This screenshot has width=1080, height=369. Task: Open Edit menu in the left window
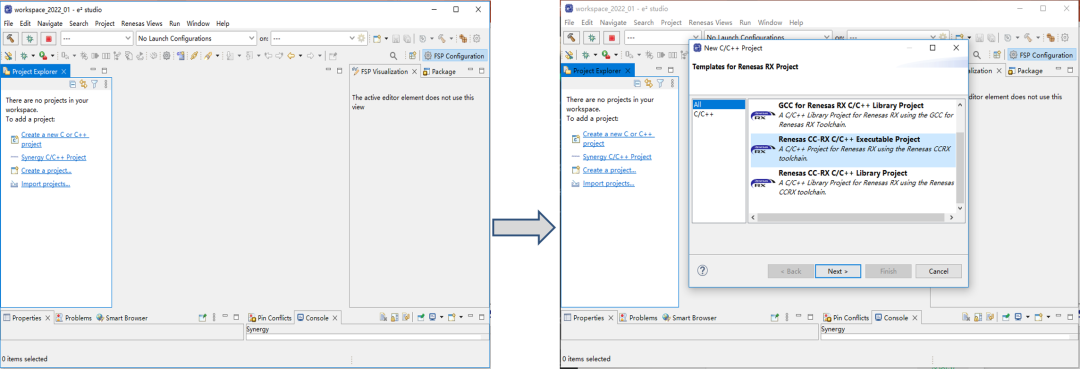coord(25,23)
